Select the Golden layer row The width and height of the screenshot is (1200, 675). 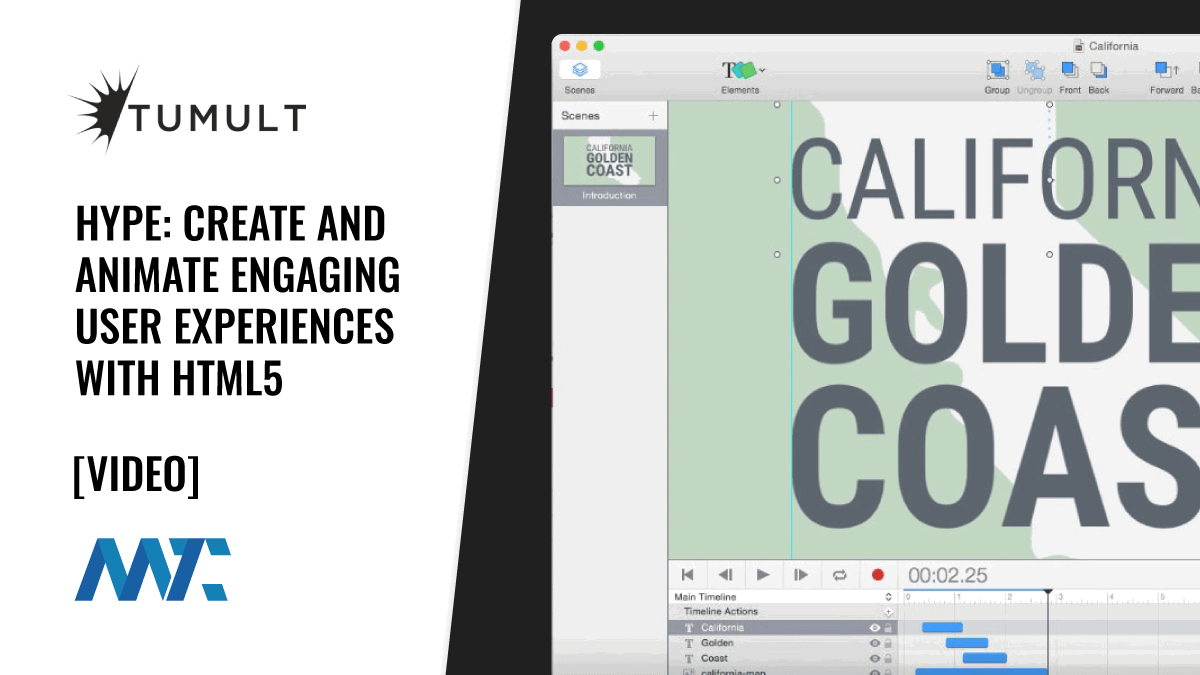coord(782,643)
